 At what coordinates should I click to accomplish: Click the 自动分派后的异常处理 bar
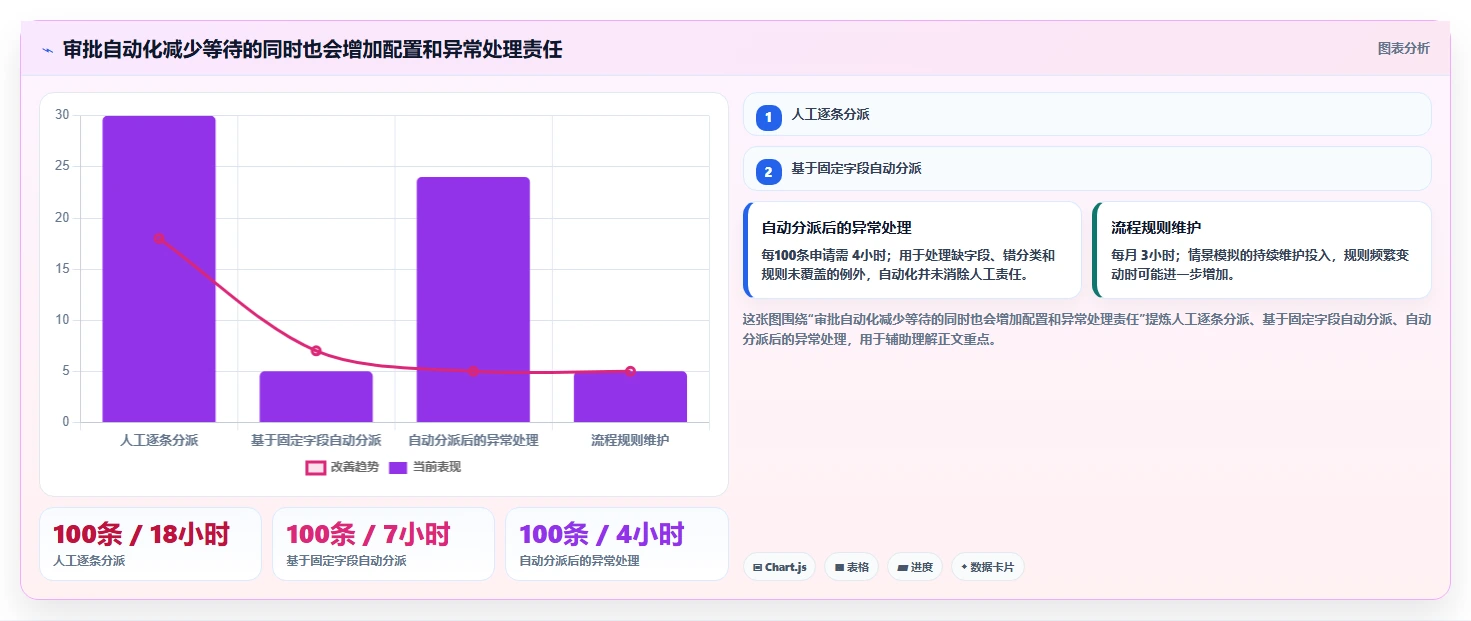473,300
